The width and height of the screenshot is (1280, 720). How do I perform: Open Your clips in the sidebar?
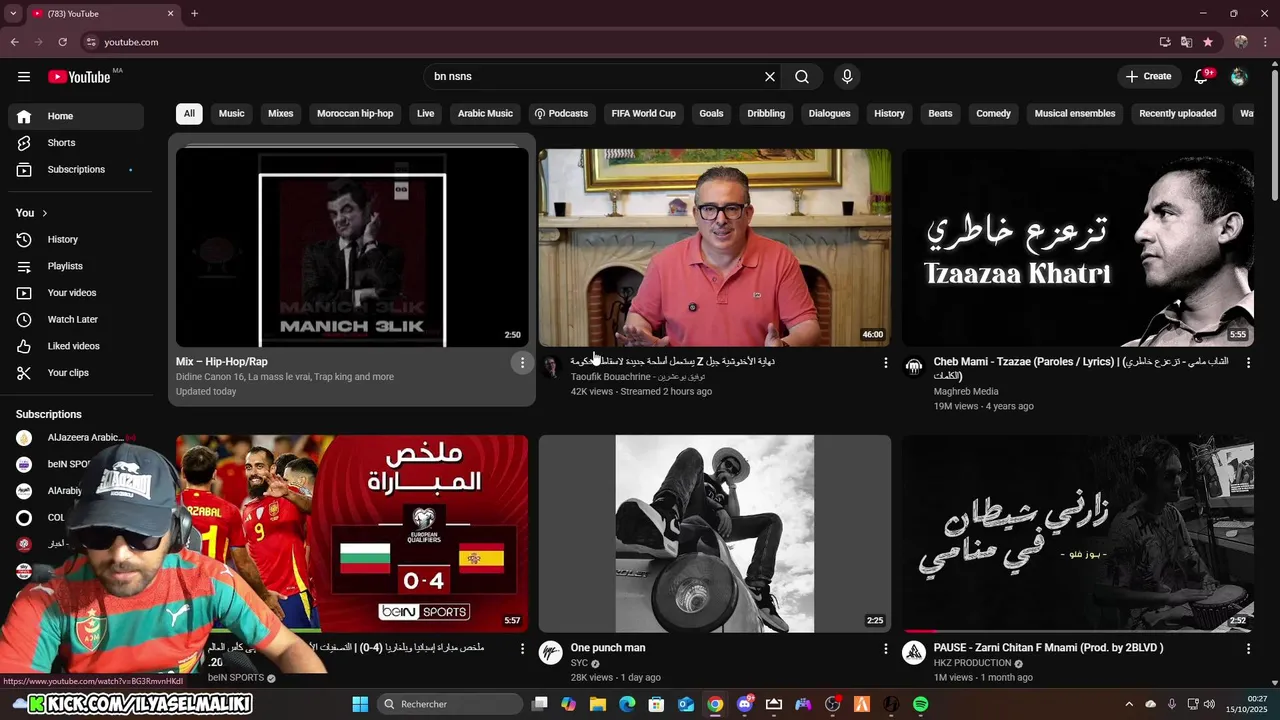pos(76,373)
